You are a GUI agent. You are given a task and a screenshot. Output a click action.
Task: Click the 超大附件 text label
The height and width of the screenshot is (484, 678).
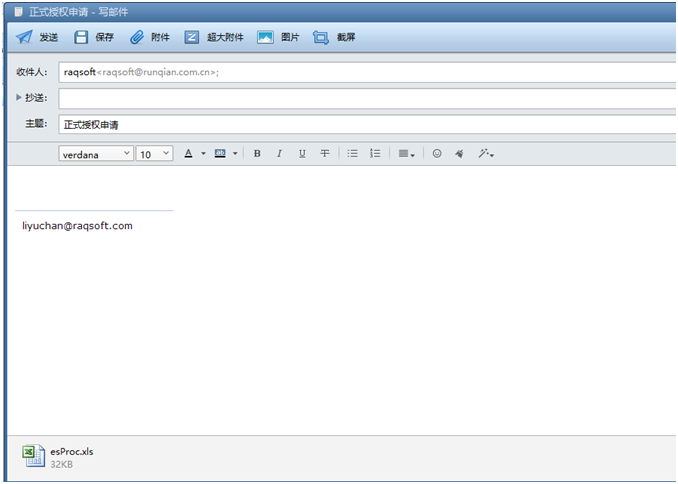pos(225,37)
